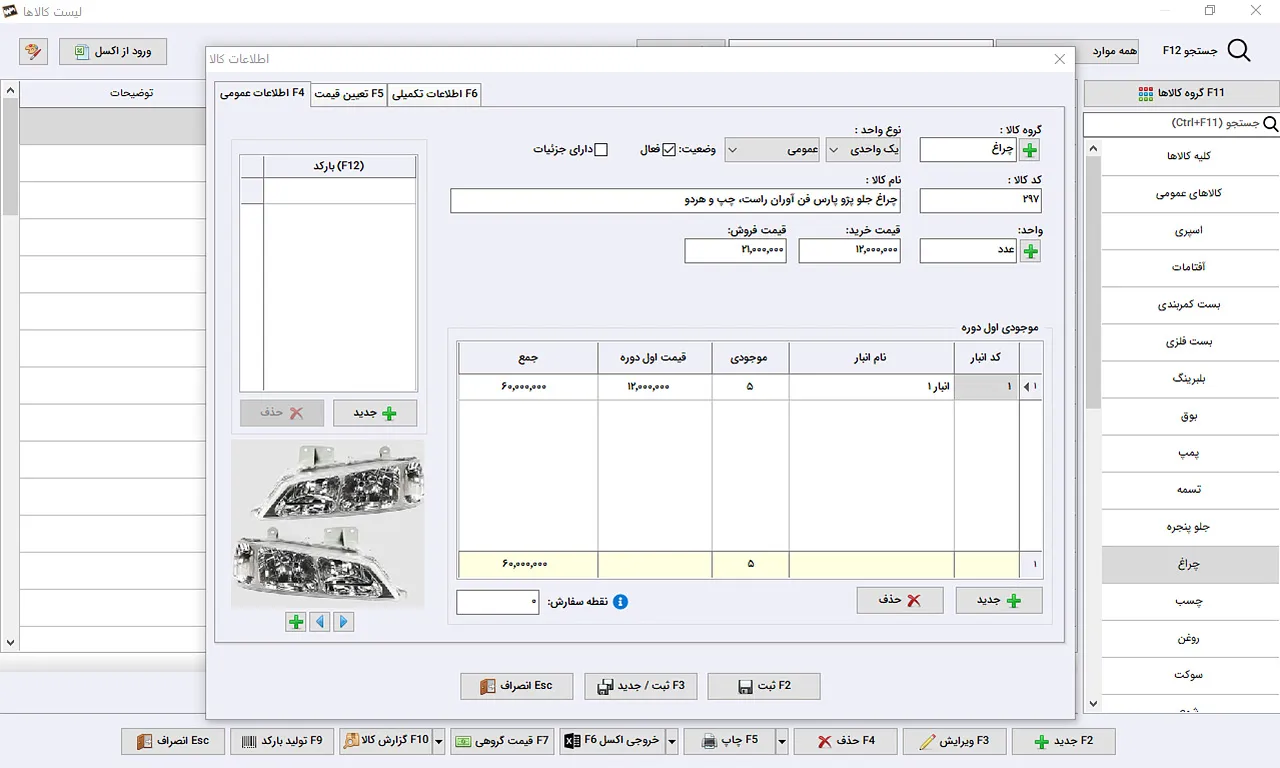Click the paint palette icon button beside ورود از اکسل
This screenshot has width=1280, height=768.
coord(33,51)
